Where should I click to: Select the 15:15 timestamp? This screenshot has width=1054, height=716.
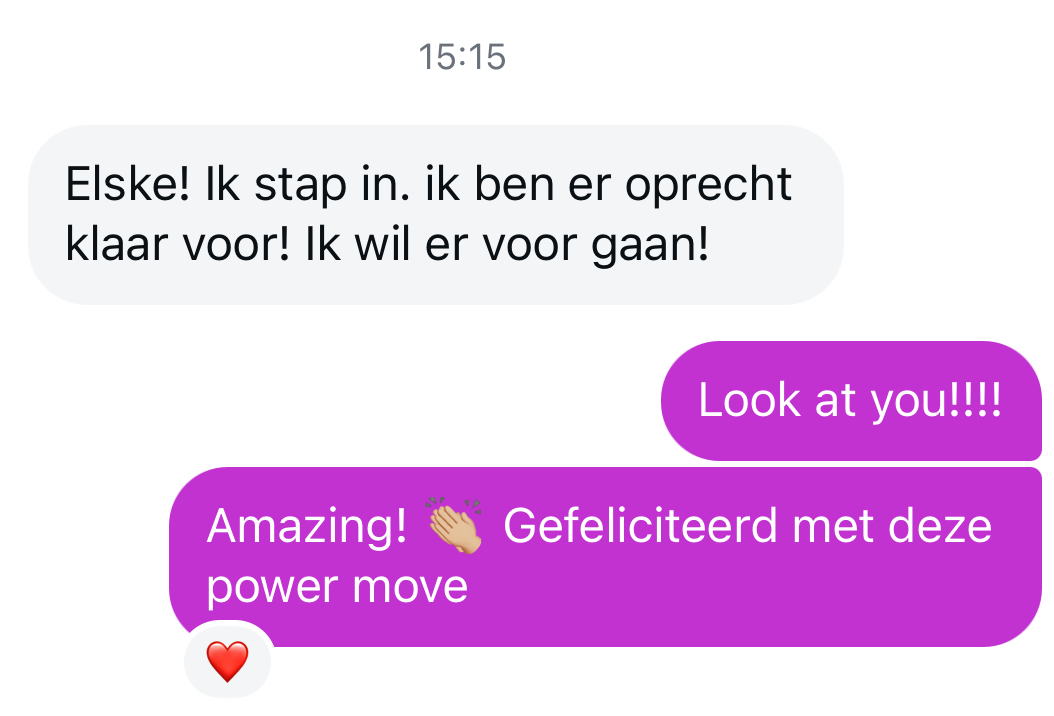click(x=462, y=56)
